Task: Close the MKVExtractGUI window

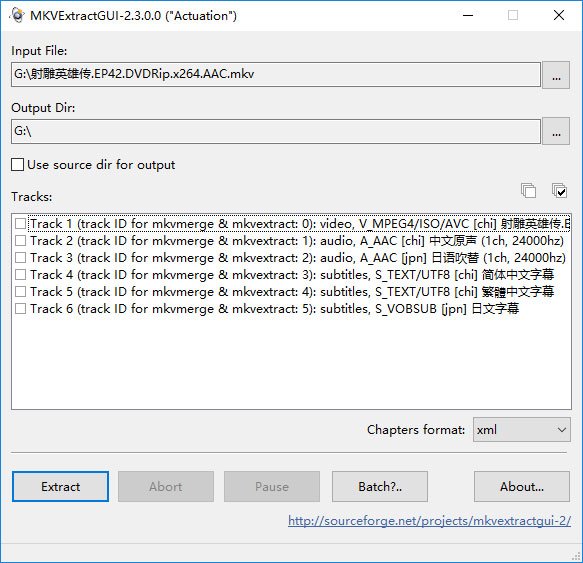Action: coord(559,15)
